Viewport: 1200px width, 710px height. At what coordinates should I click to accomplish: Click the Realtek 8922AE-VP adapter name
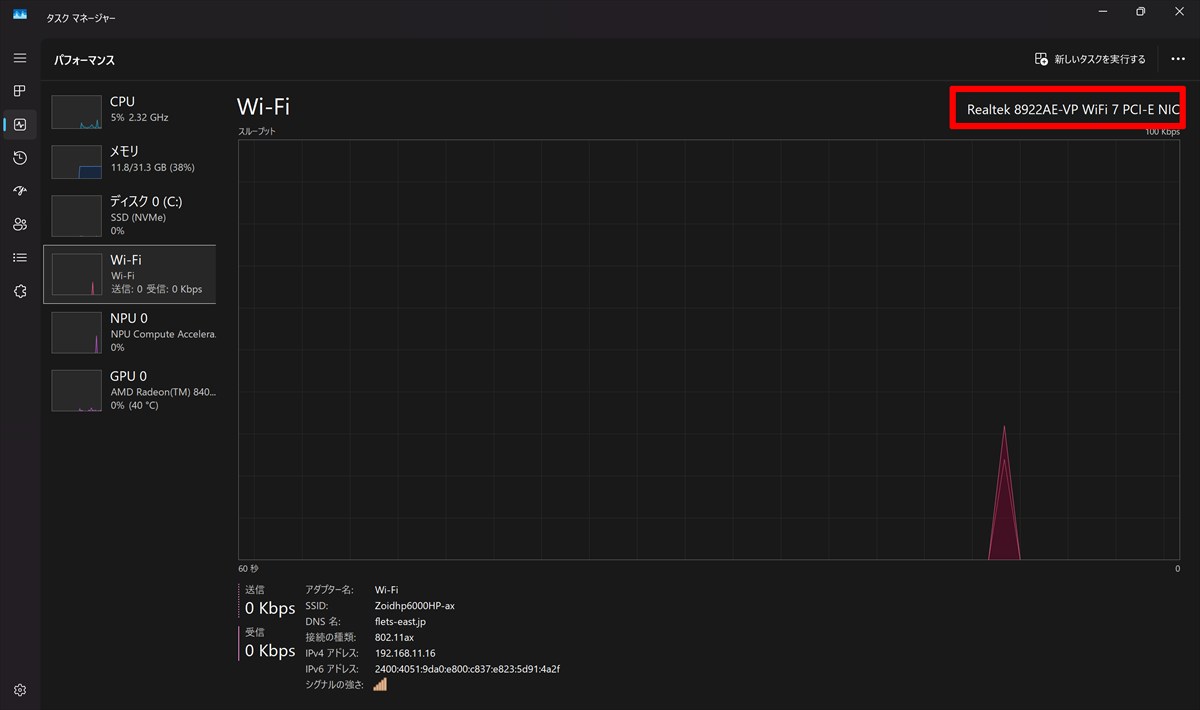pos(1073,108)
